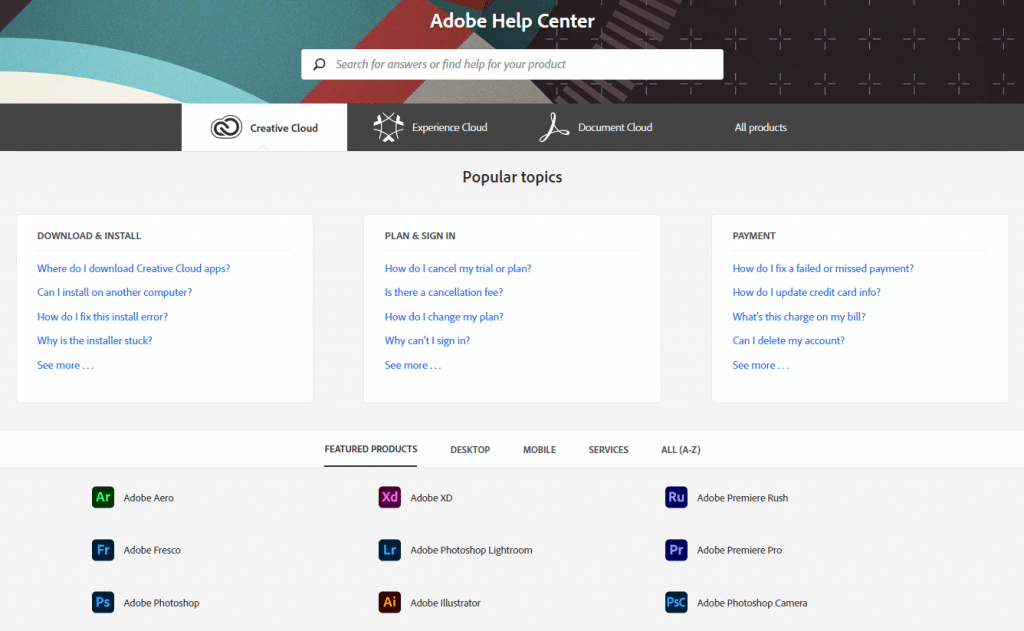Open the Photoshop Lightroom icon
This screenshot has width=1024, height=631.
point(390,550)
